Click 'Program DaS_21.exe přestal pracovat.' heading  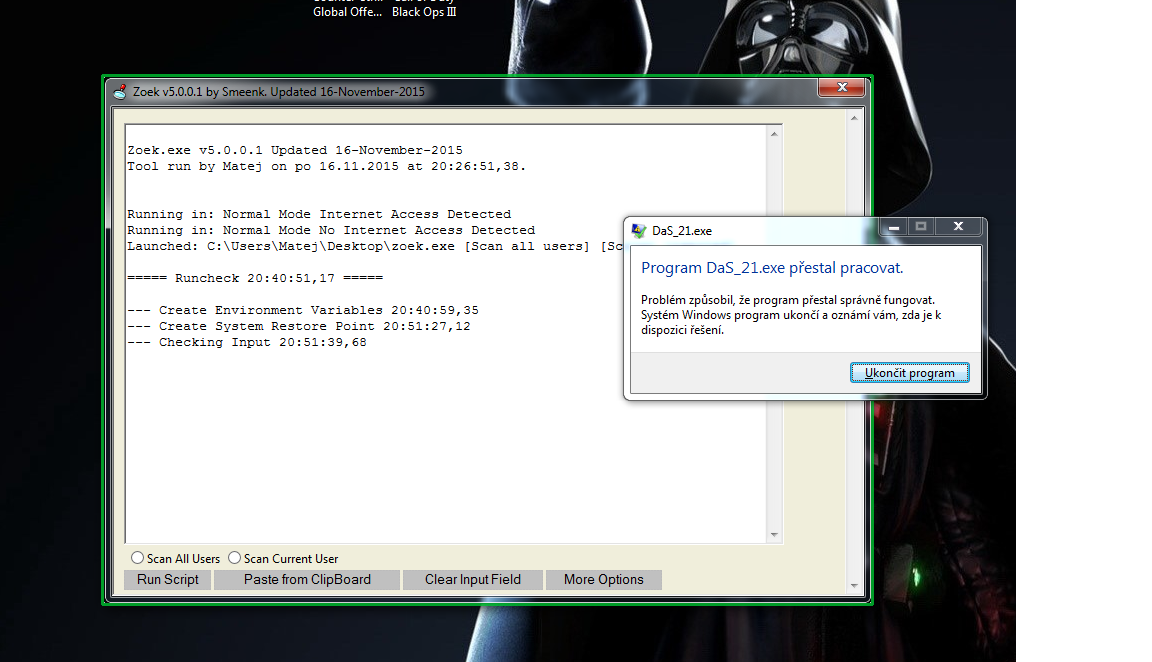point(772,267)
